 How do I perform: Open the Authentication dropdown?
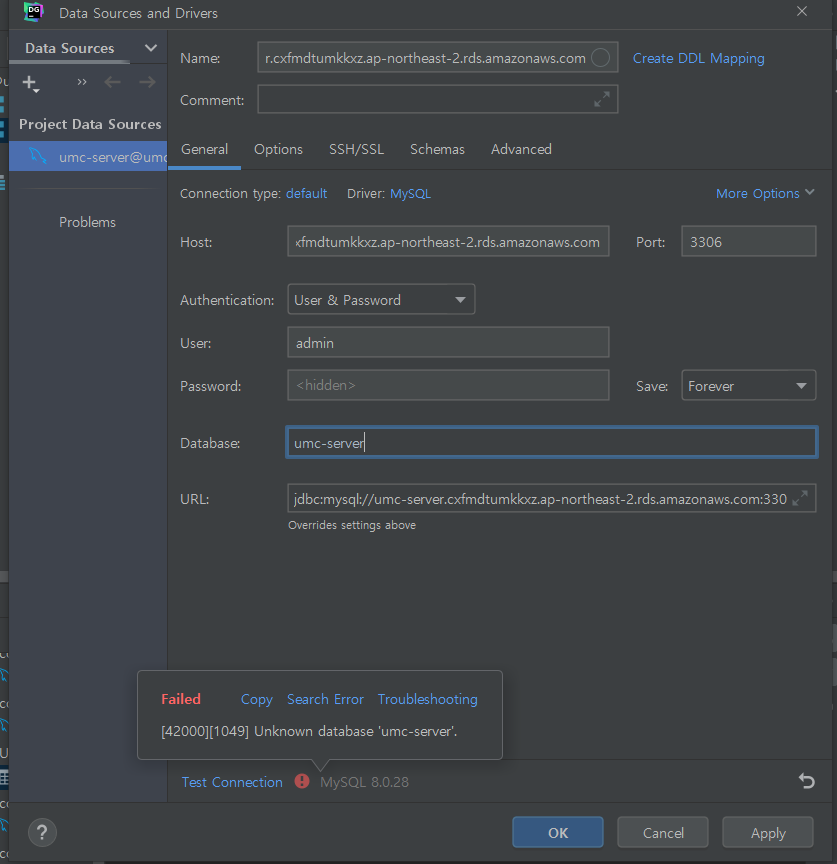click(x=381, y=300)
